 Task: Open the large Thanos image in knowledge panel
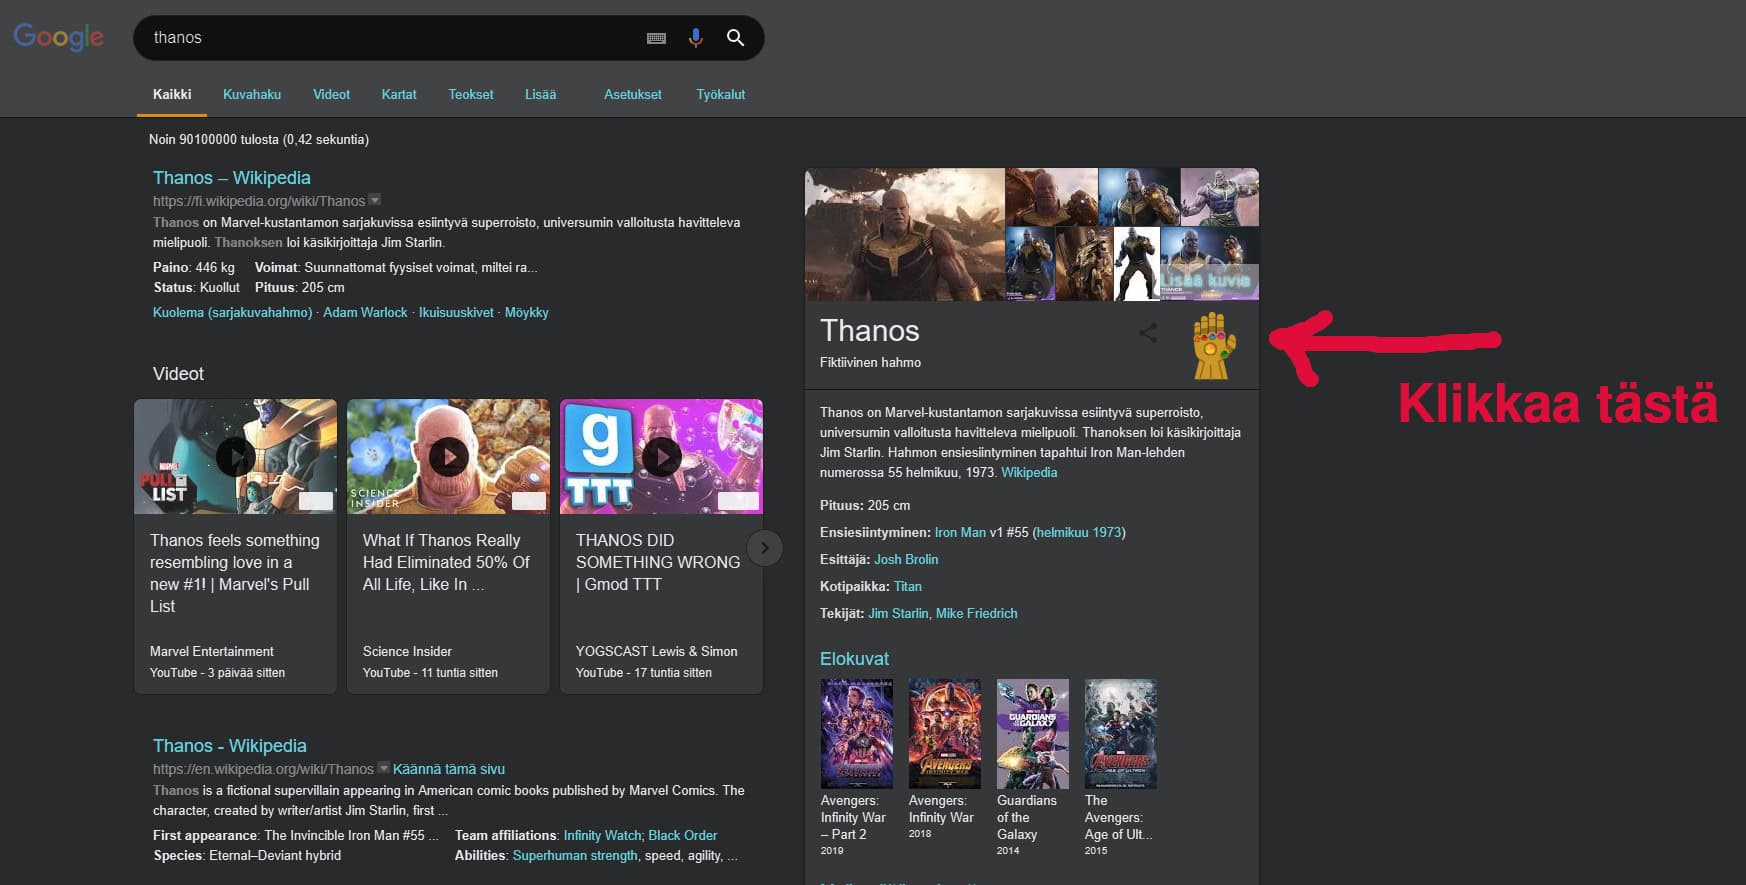pos(905,234)
